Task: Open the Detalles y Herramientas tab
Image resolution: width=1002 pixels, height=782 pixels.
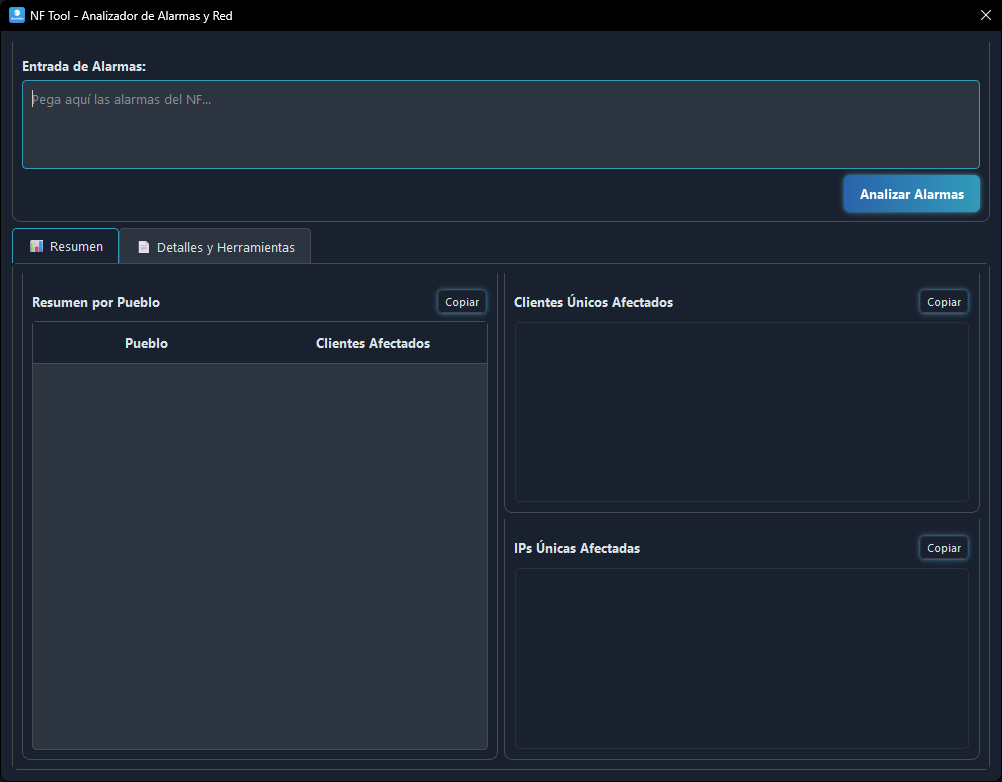Action: (x=225, y=247)
